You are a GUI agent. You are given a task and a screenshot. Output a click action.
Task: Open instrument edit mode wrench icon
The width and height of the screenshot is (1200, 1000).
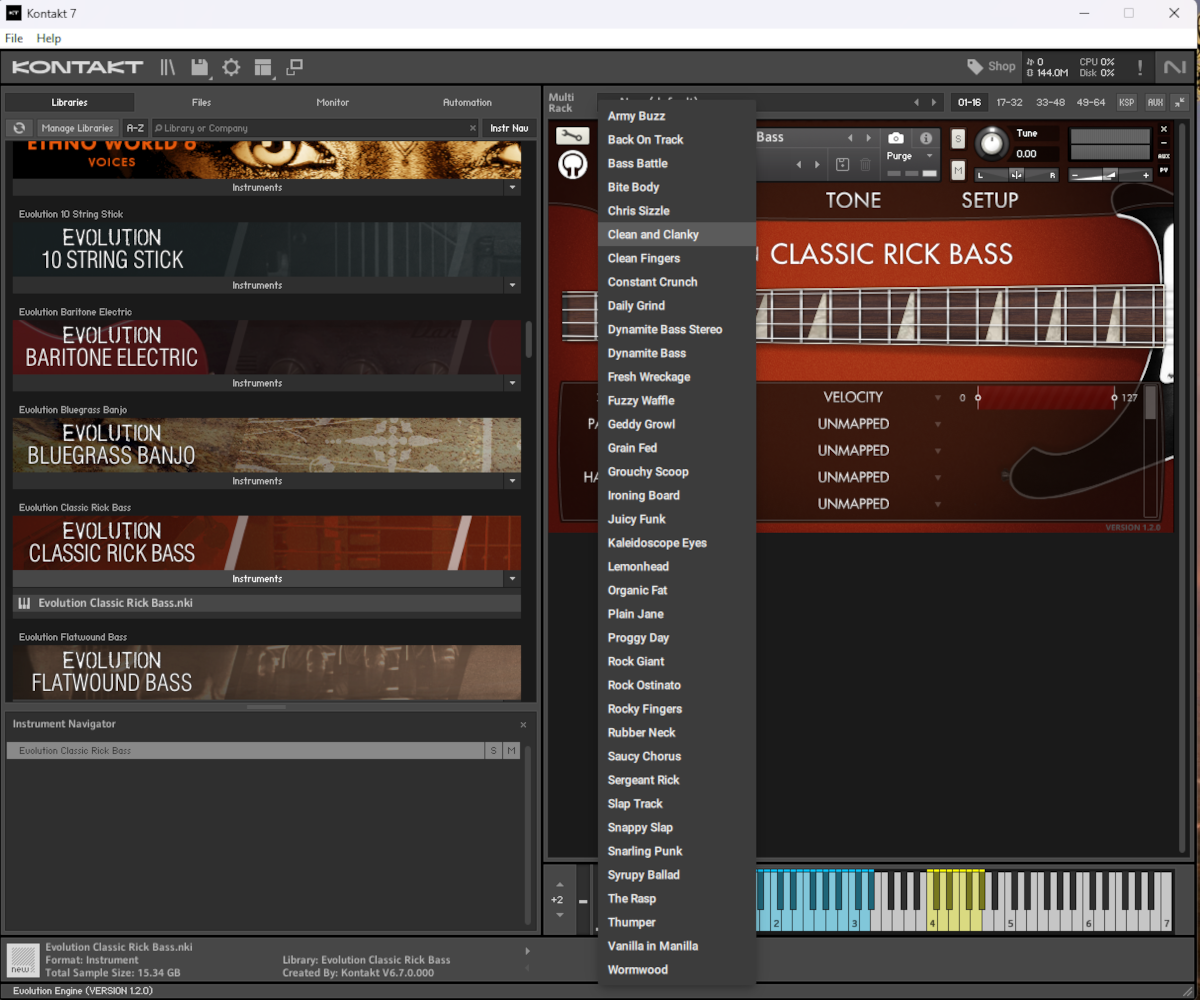coord(572,136)
